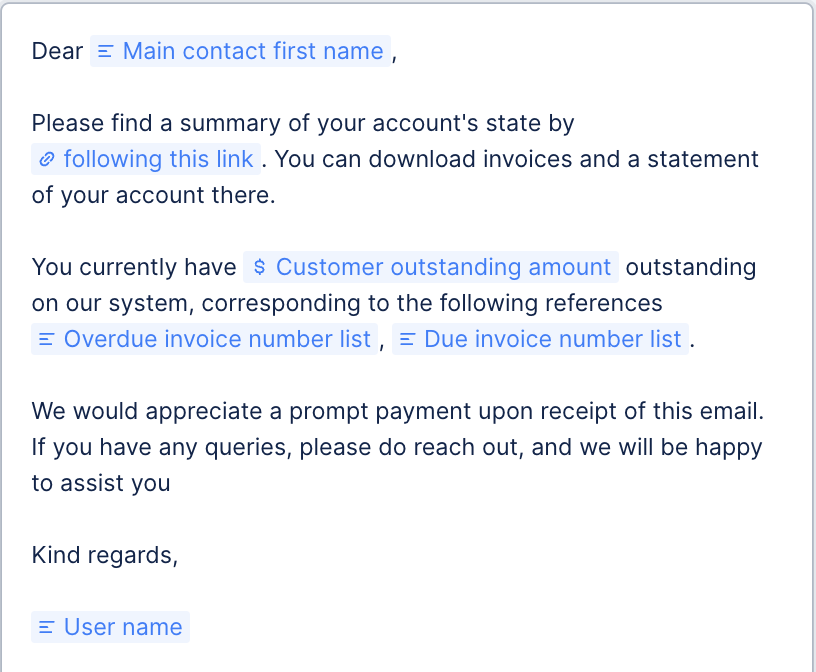Place cursor at 'to assist you' text
The width and height of the screenshot is (816, 672).
point(100,484)
